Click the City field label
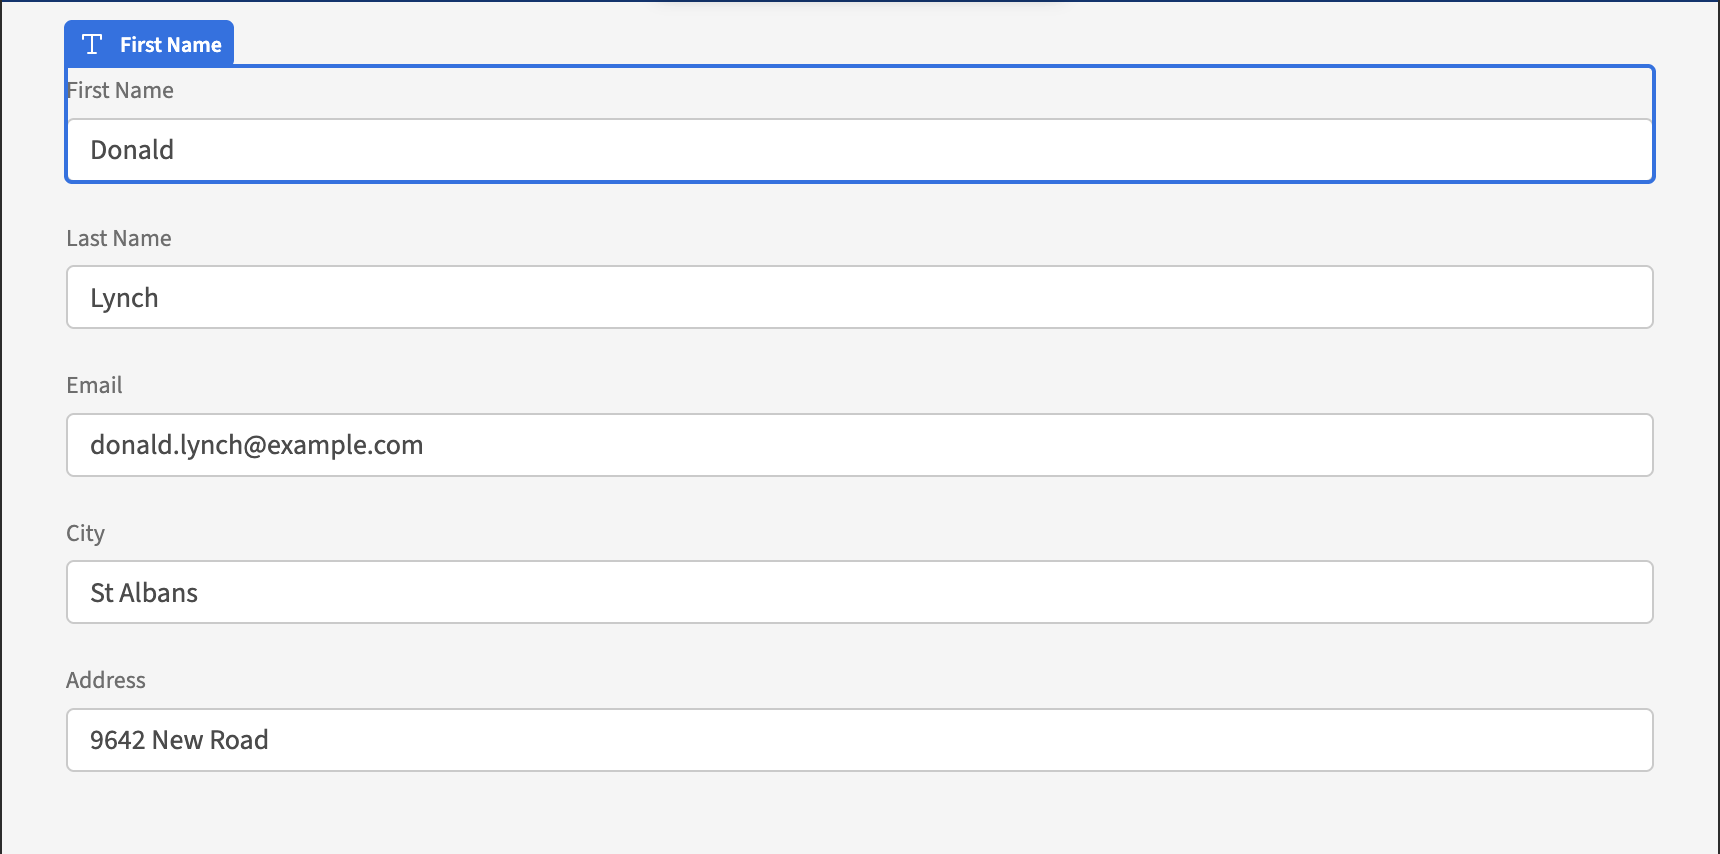The image size is (1720, 854). click(85, 533)
